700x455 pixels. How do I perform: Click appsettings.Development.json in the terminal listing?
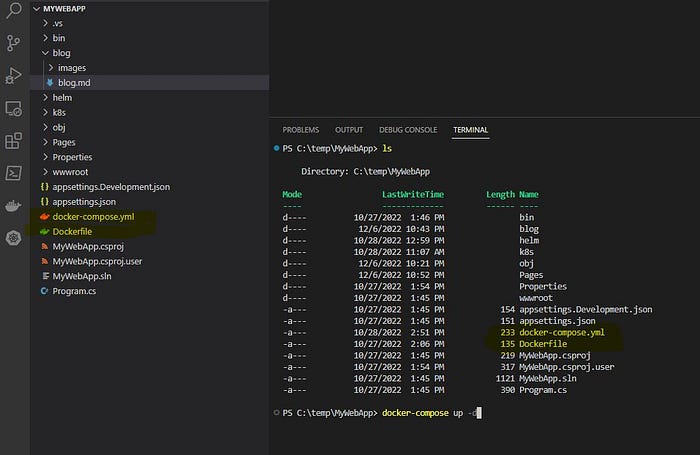[x=586, y=309]
